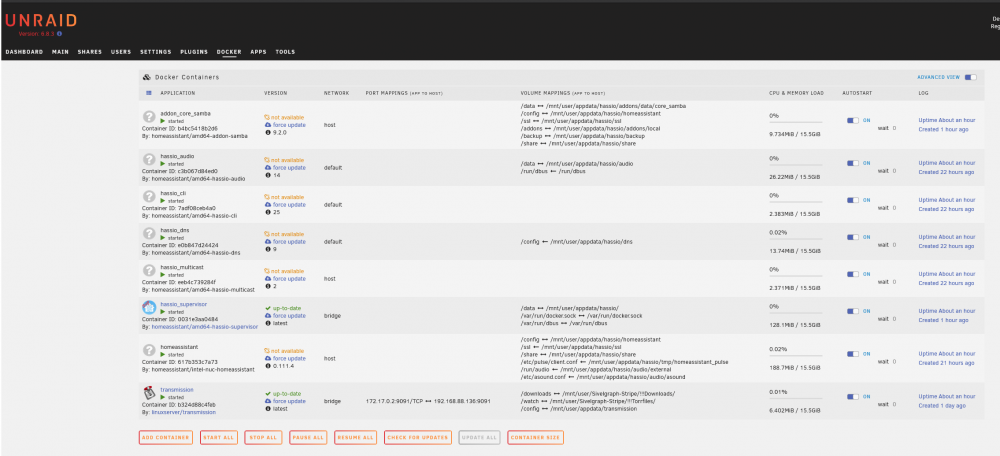Image resolution: width=1000 pixels, height=456 pixels.
Task: Click the hassio_audio container icon
Action: tap(149, 159)
